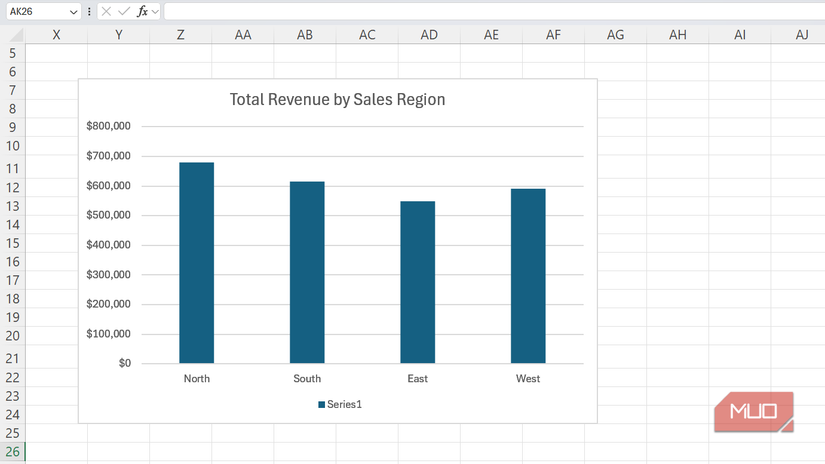The width and height of the screenshot is (825, 464).
Task: Select row 24 header
Action: coord(13,415)
